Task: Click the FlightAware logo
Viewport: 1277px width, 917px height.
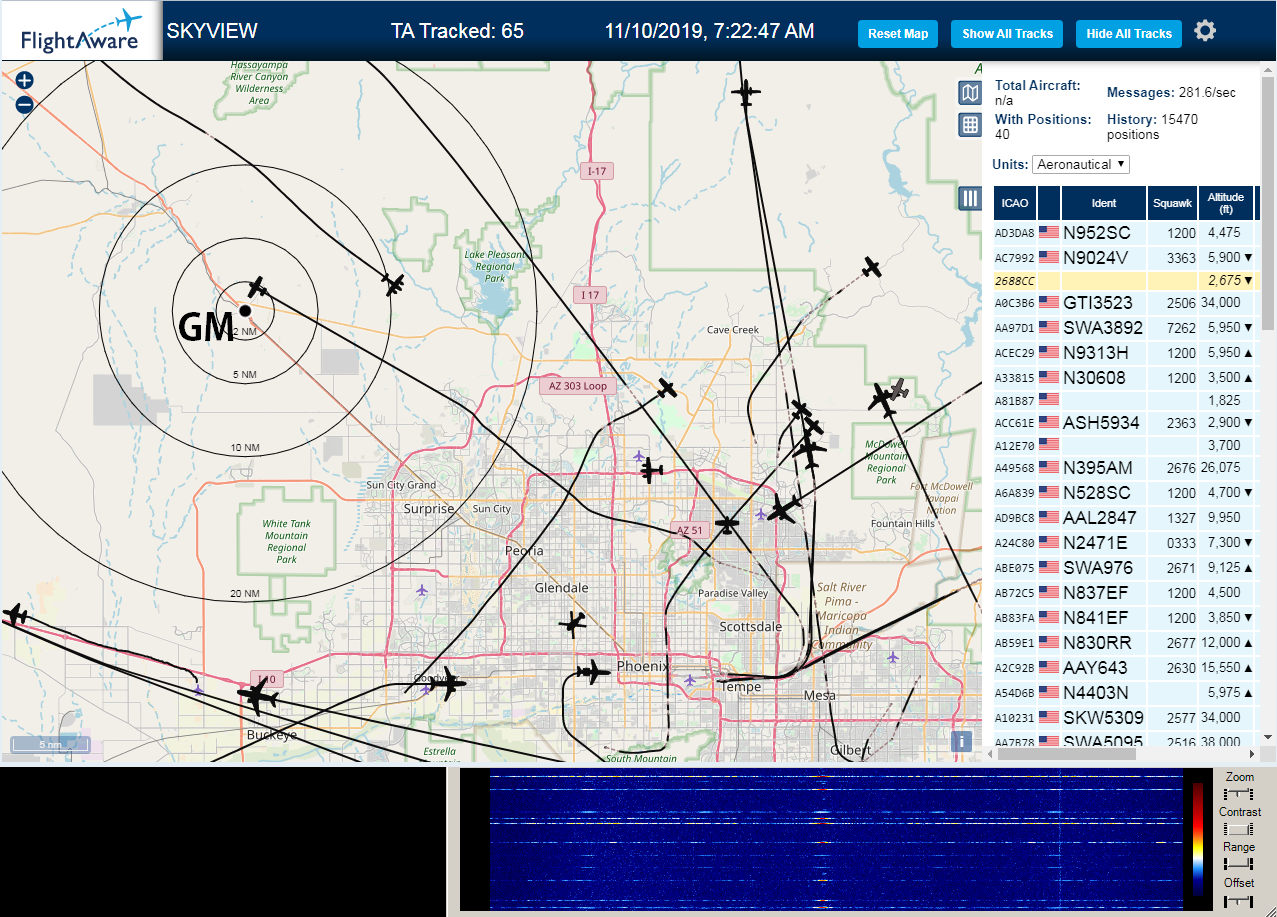Action: [81, 32]
